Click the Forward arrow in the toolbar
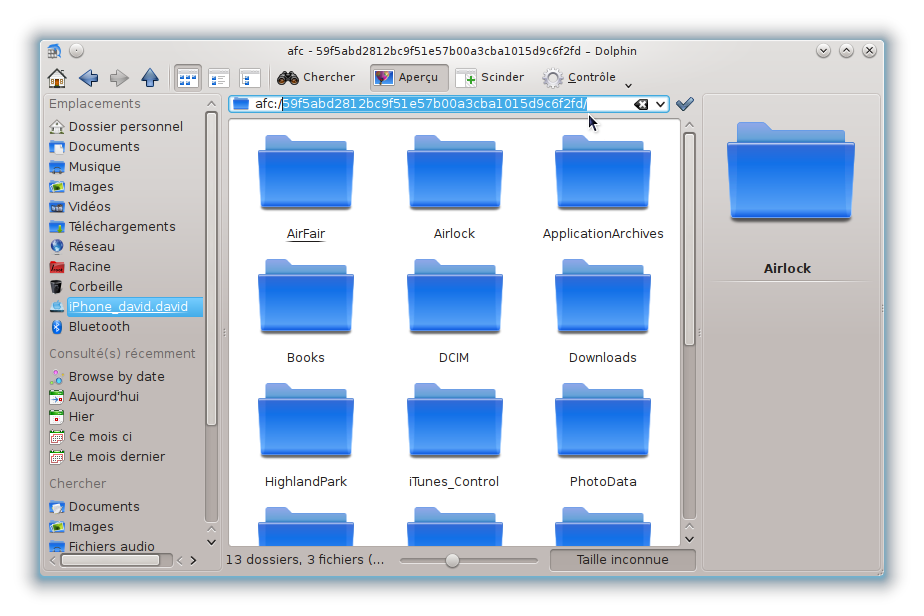The image size is (924, 616). [119, 77]
